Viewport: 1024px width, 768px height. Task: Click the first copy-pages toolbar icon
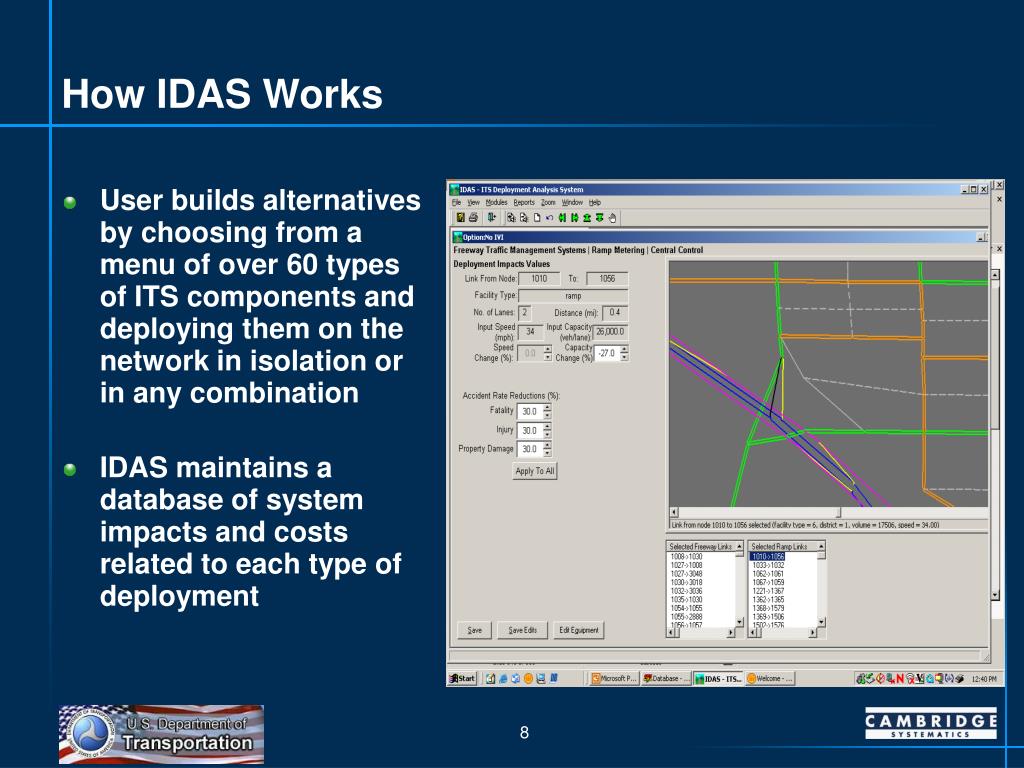tap(511, 218)
